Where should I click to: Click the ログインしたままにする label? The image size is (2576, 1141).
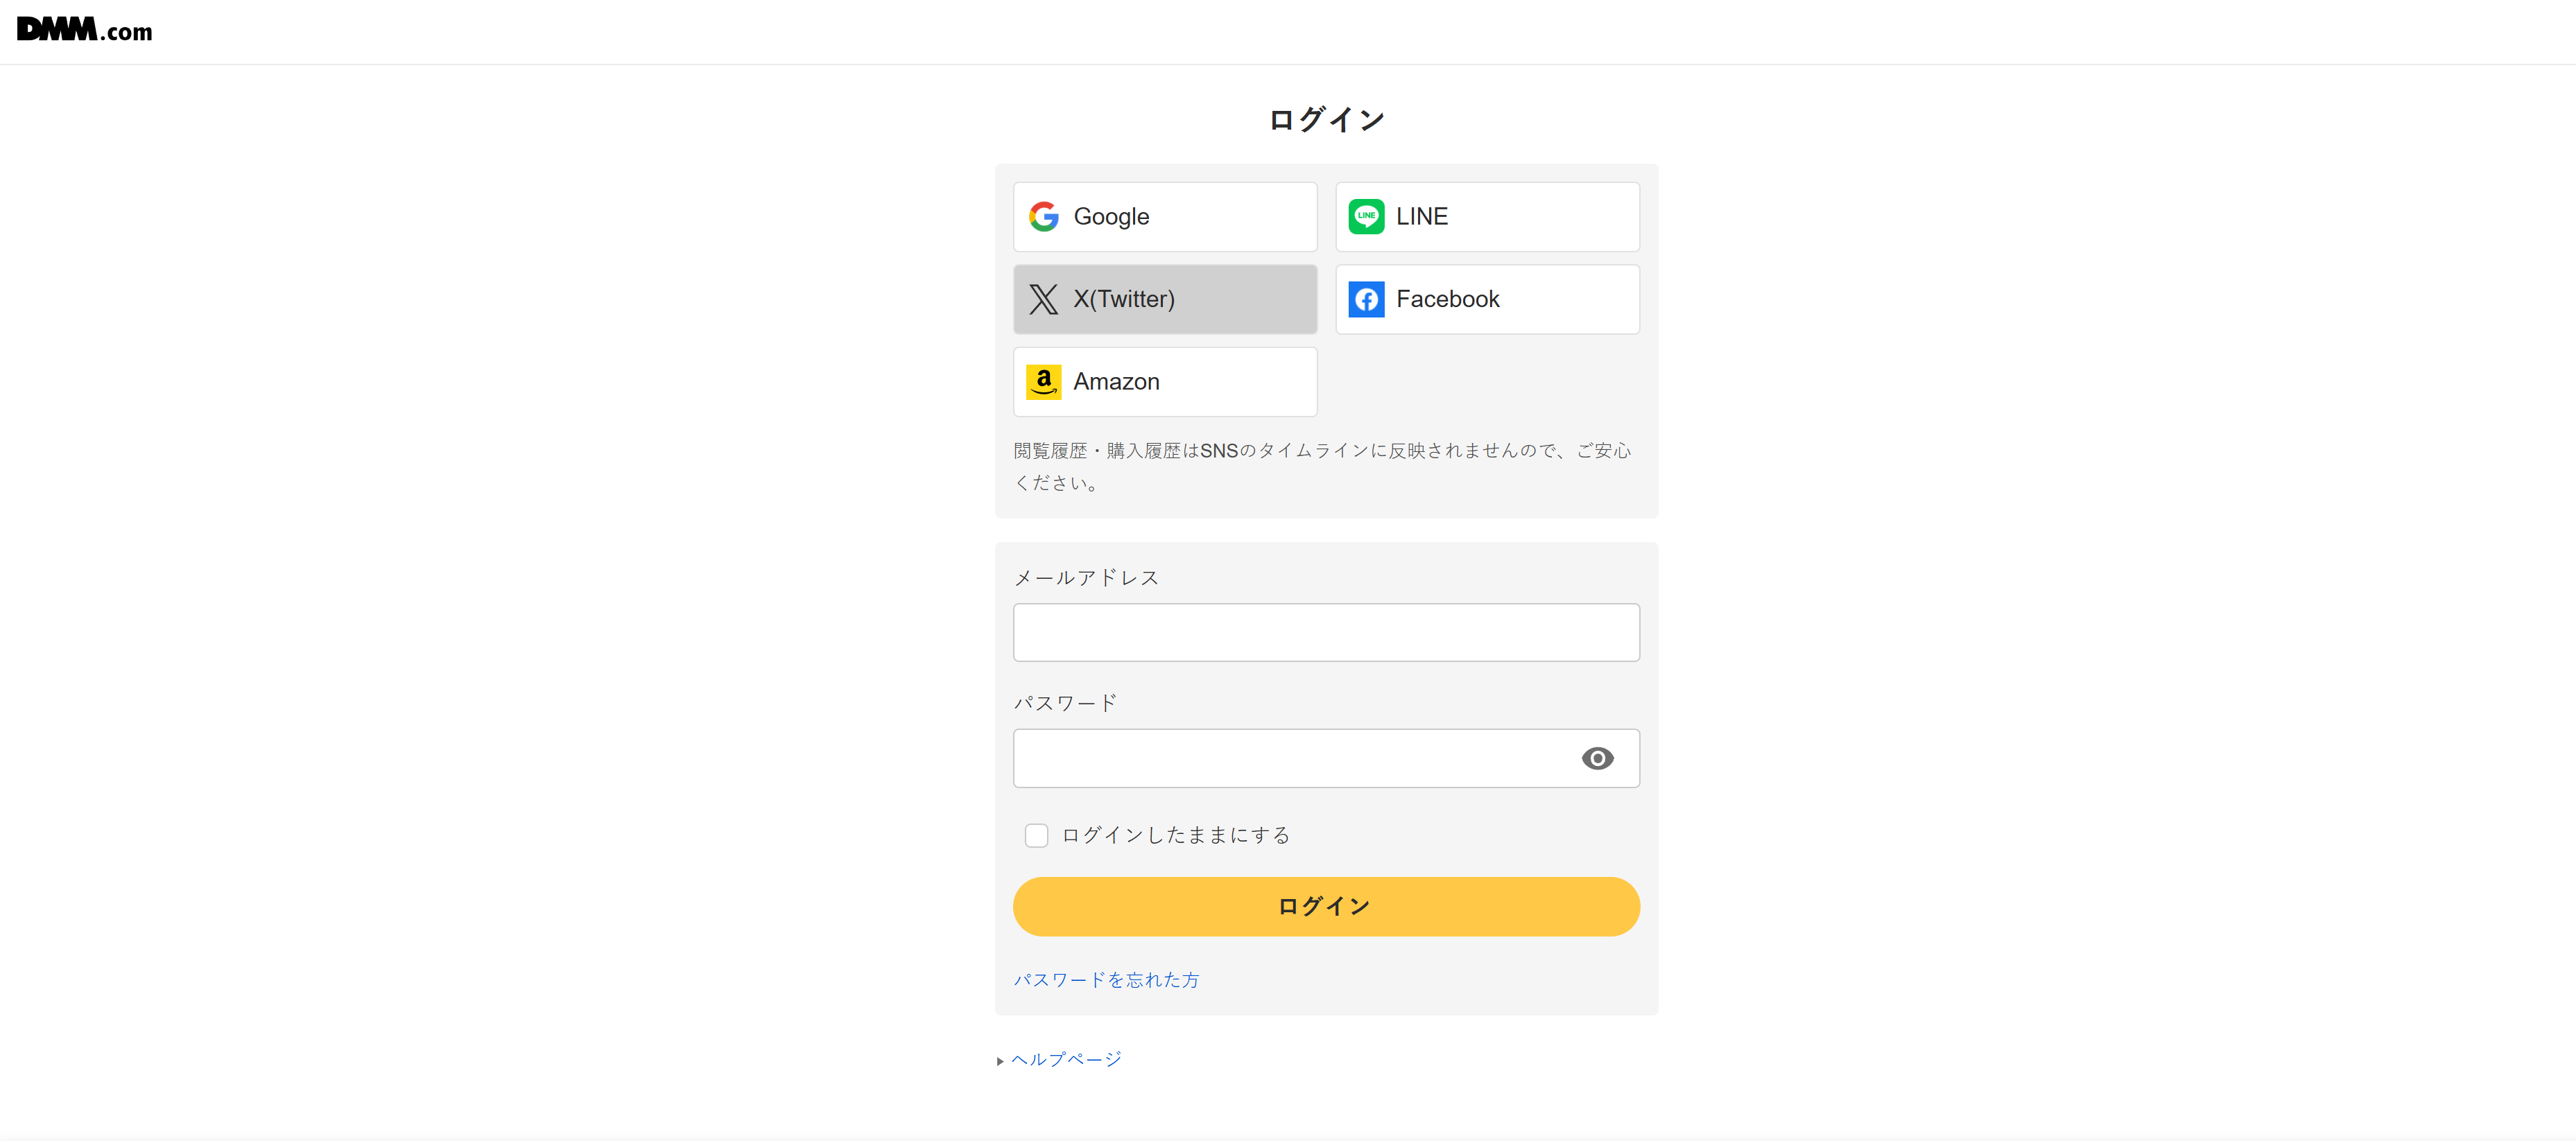1175,835
